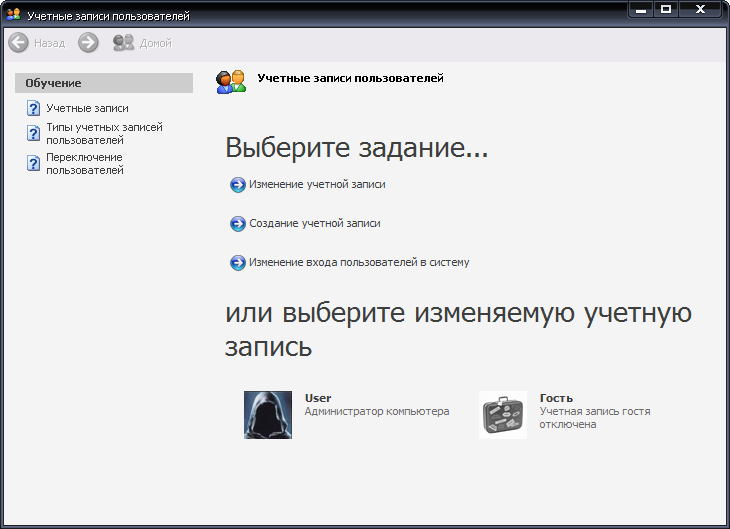Click the title bar application icon

click(x=14, y=14)
